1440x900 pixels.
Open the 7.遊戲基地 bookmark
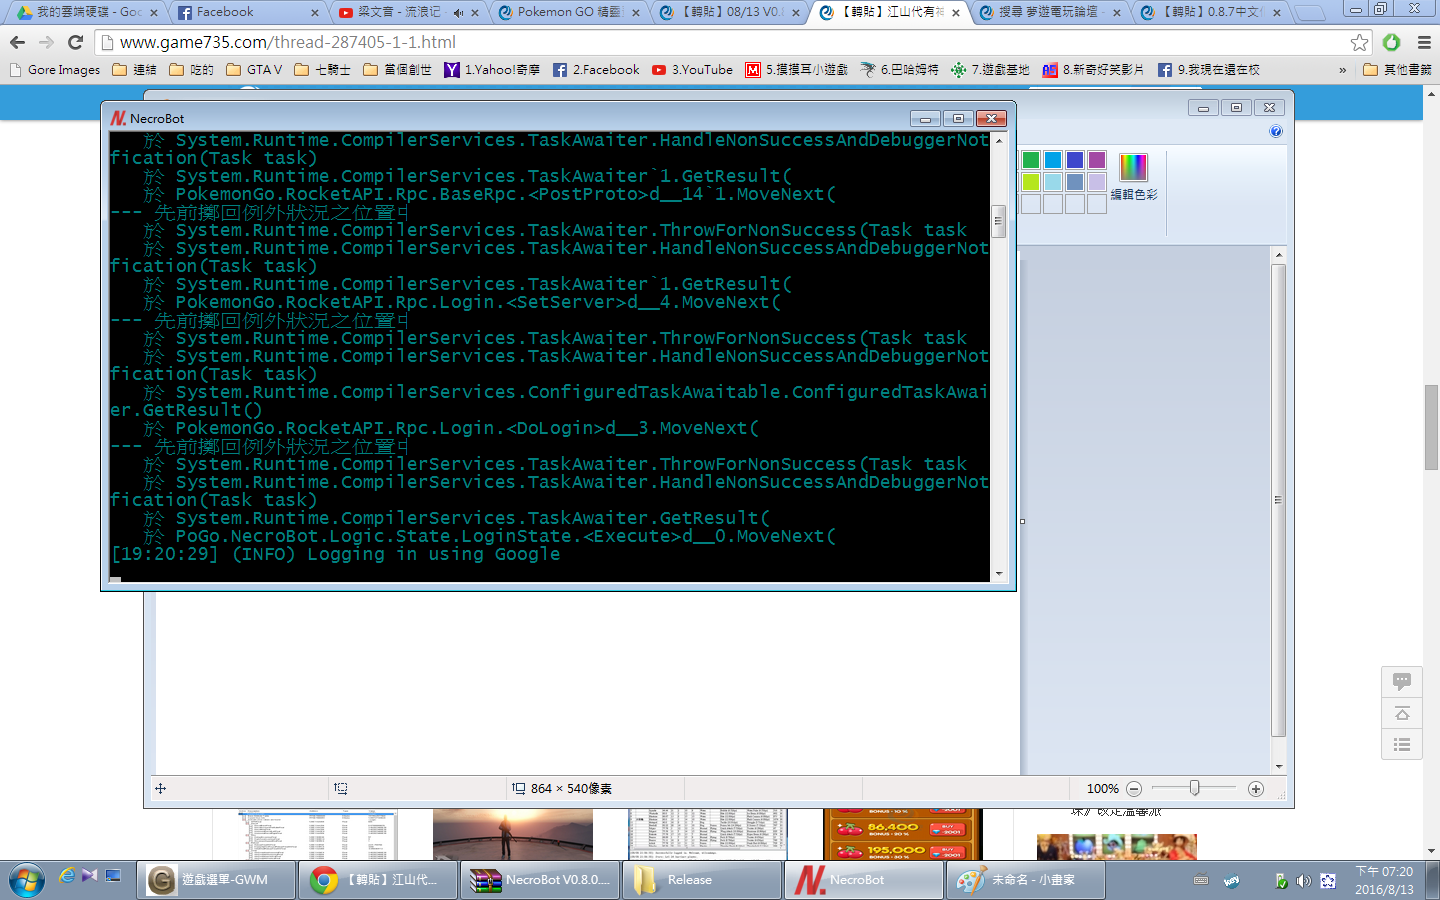coord(990,70)
